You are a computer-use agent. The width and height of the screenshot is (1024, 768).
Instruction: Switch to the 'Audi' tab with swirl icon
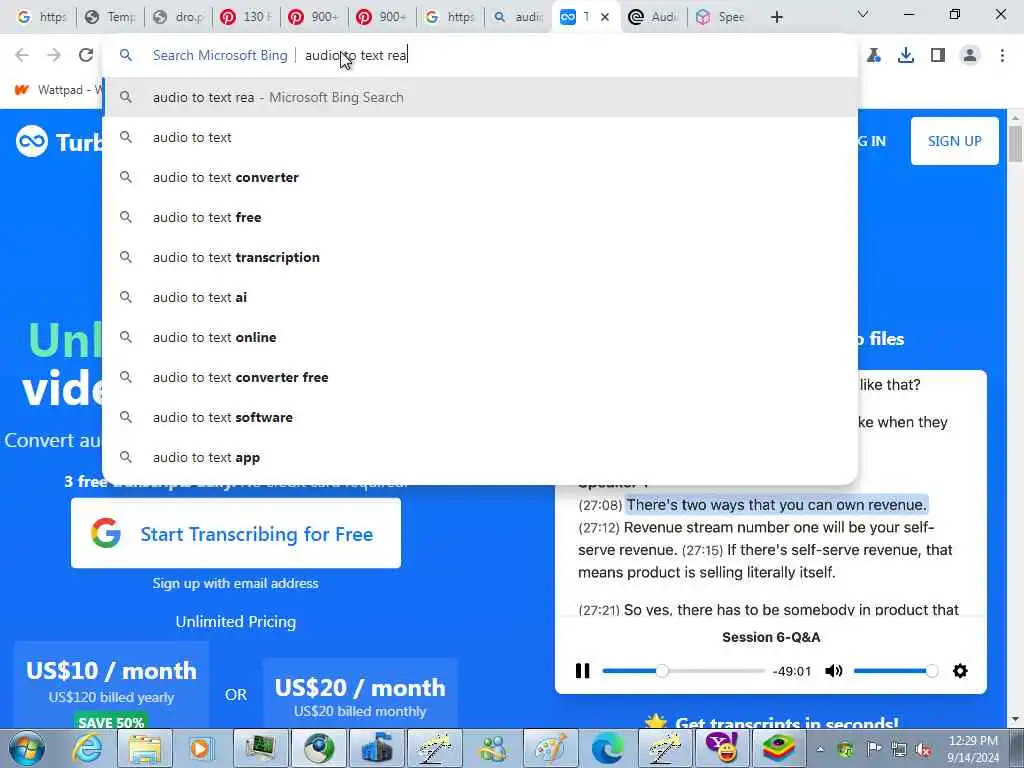pyautogui.click(x=653, y=17)
